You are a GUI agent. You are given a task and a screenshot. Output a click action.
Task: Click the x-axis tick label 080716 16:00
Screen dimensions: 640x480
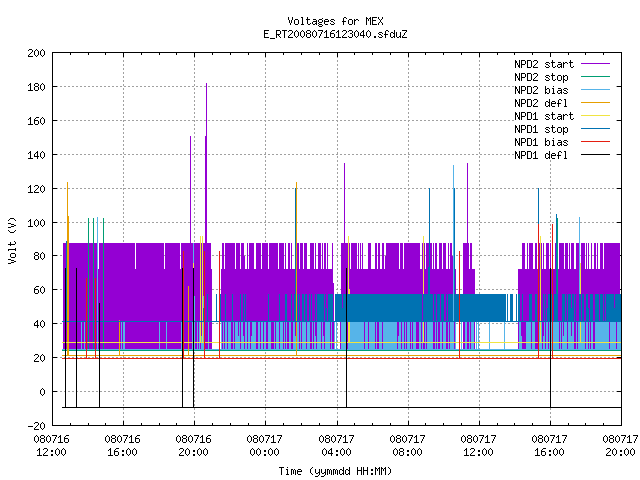(122, 446)
